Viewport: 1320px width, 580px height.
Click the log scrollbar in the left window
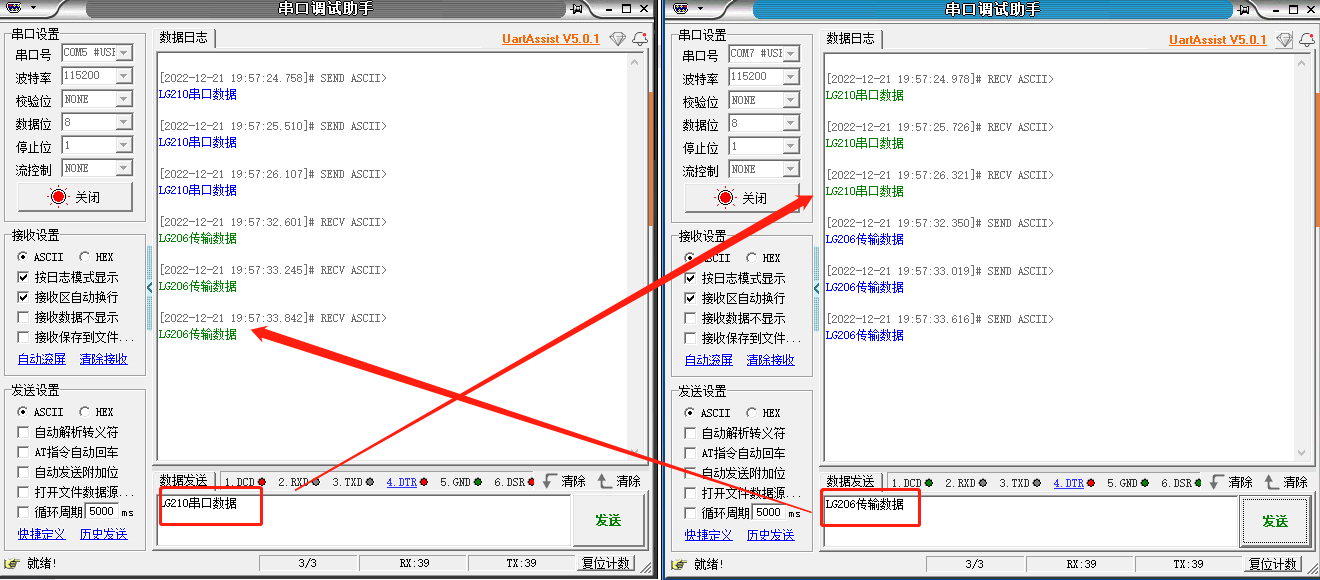point(635,250)
